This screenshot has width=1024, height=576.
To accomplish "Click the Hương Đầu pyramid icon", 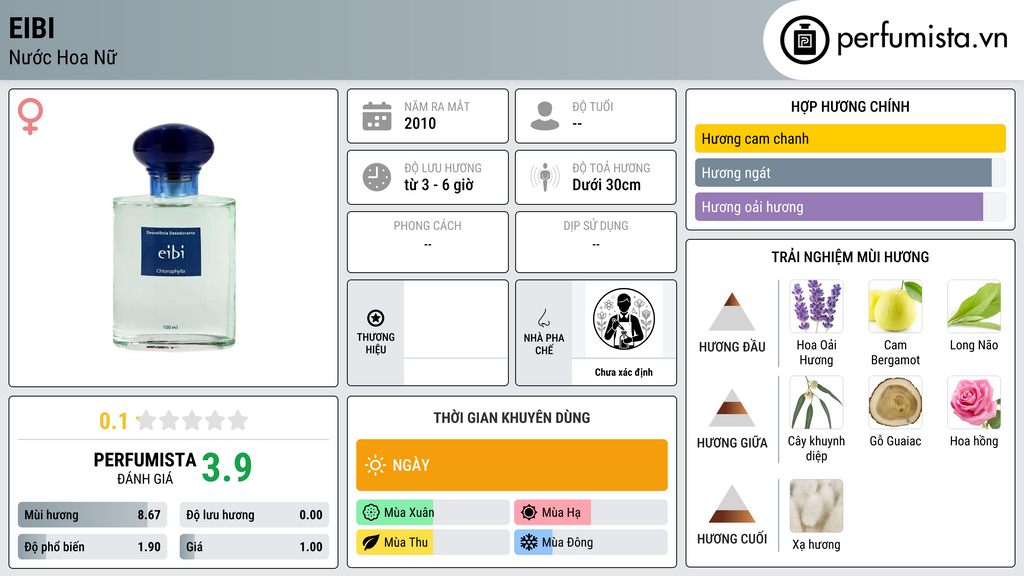I will click(732, 312).
